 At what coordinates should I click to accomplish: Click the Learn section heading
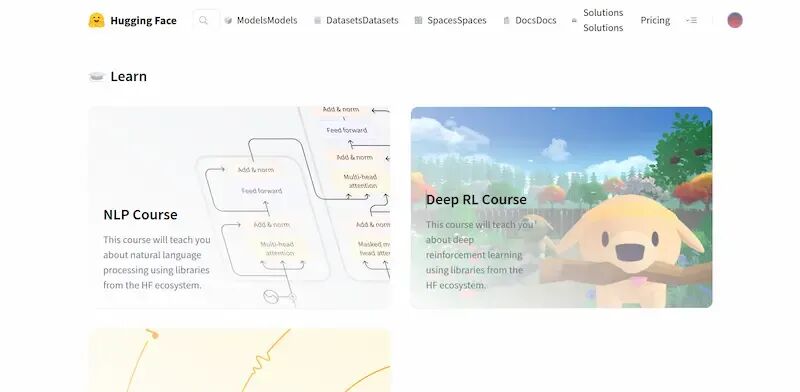[x=129, y=77]
